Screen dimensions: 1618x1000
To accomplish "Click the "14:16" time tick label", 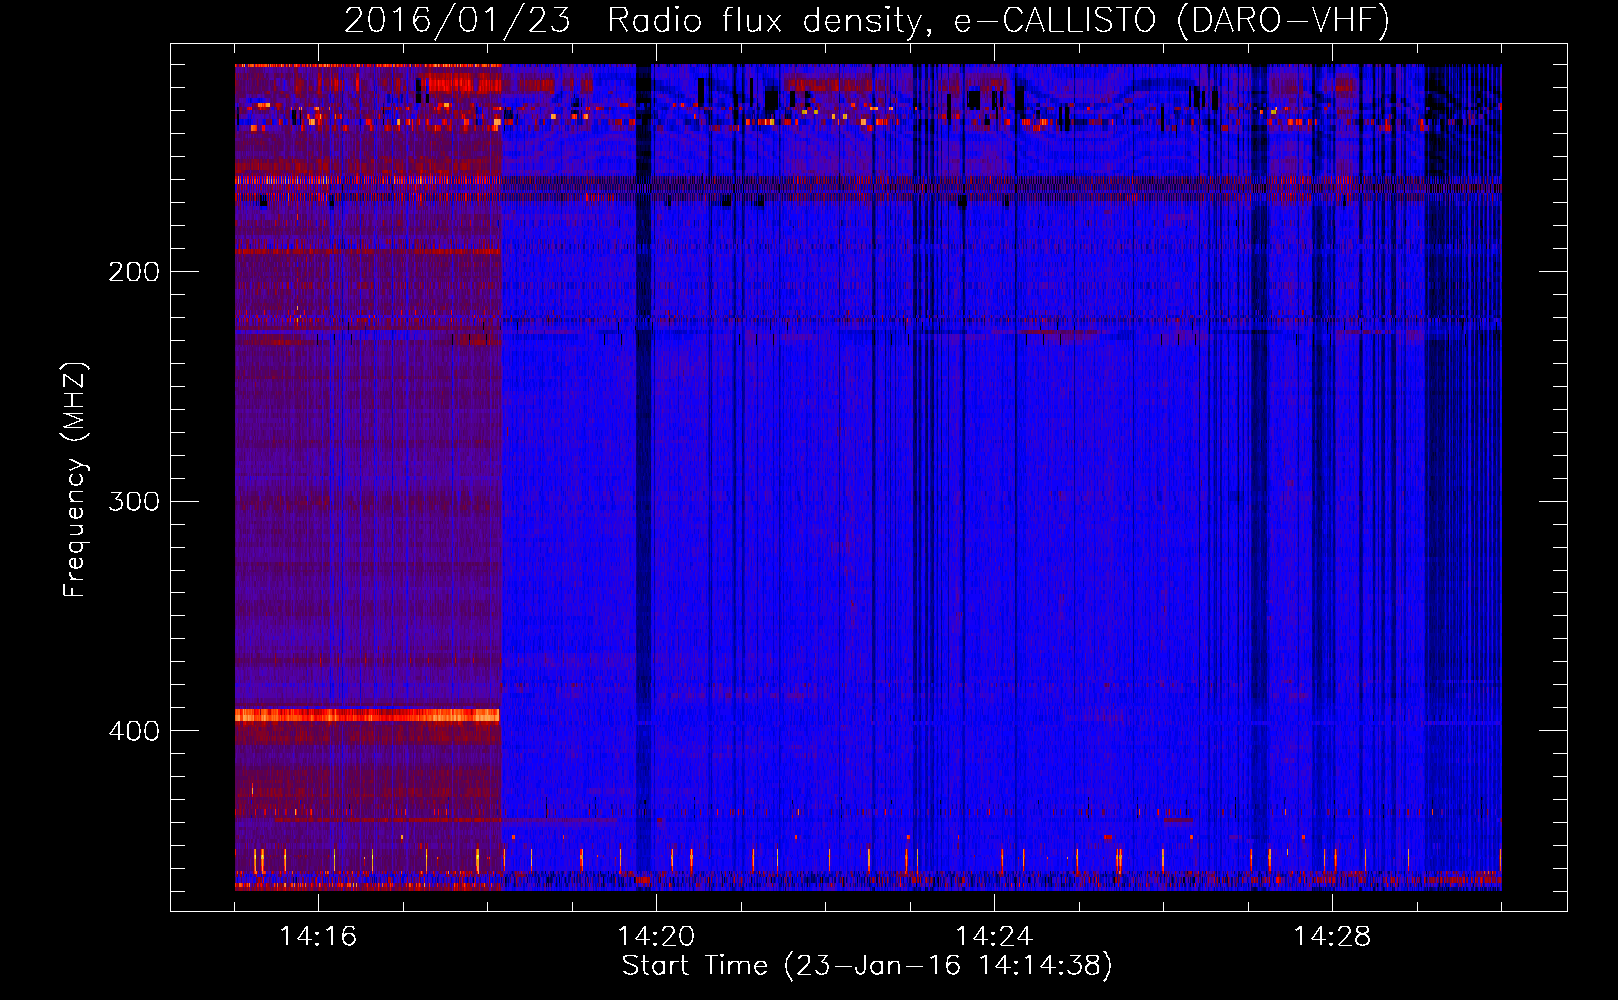I will (318, 937).
